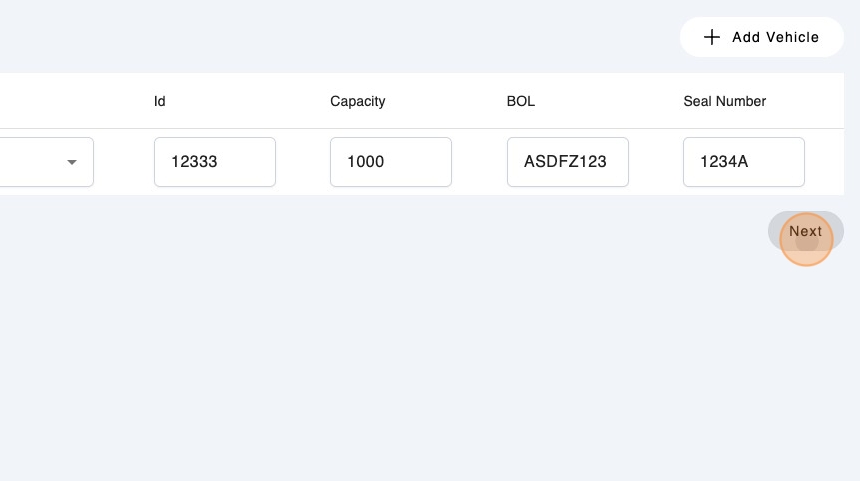Click the Seal Number column header
The image size is (860, 481).
click(724, 101)
